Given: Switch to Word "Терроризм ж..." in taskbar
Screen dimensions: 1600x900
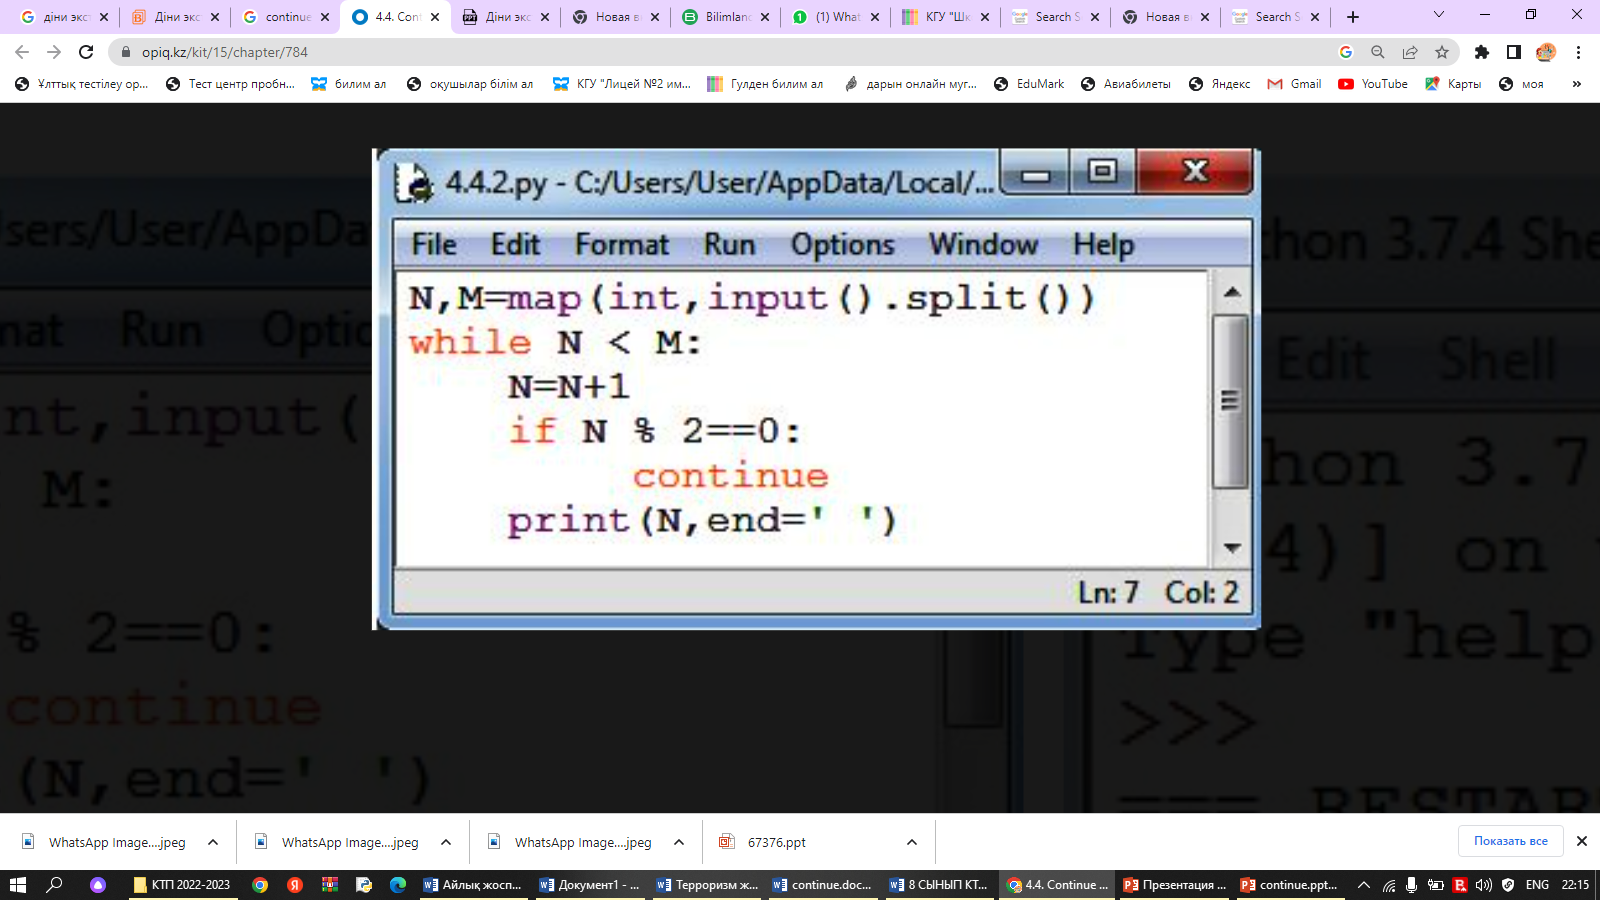Looking at the screenshot, I should 708,885.
